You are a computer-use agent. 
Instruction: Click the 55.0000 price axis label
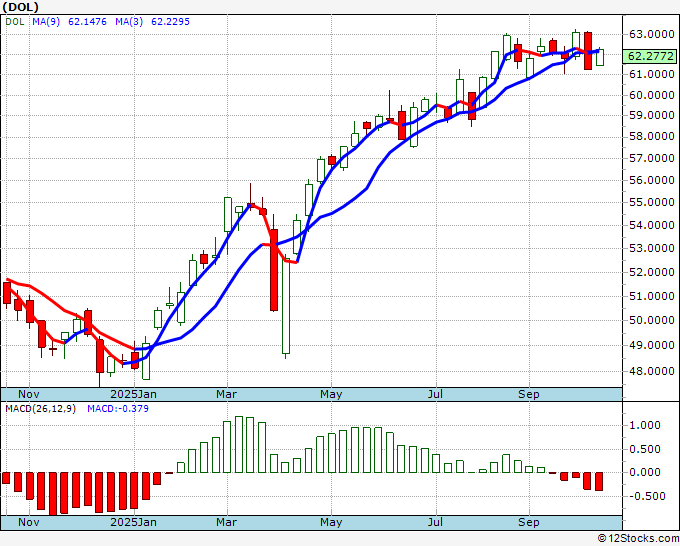[x=651, y=203]
